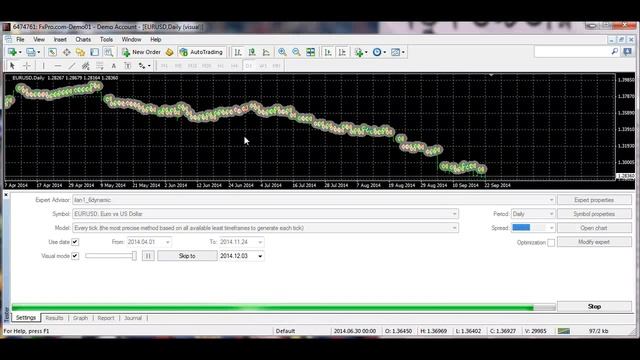The height and width of the screenshot is (360, 640).
Task: Switch chart to line chart style
Action: click(x=266, y=52)
